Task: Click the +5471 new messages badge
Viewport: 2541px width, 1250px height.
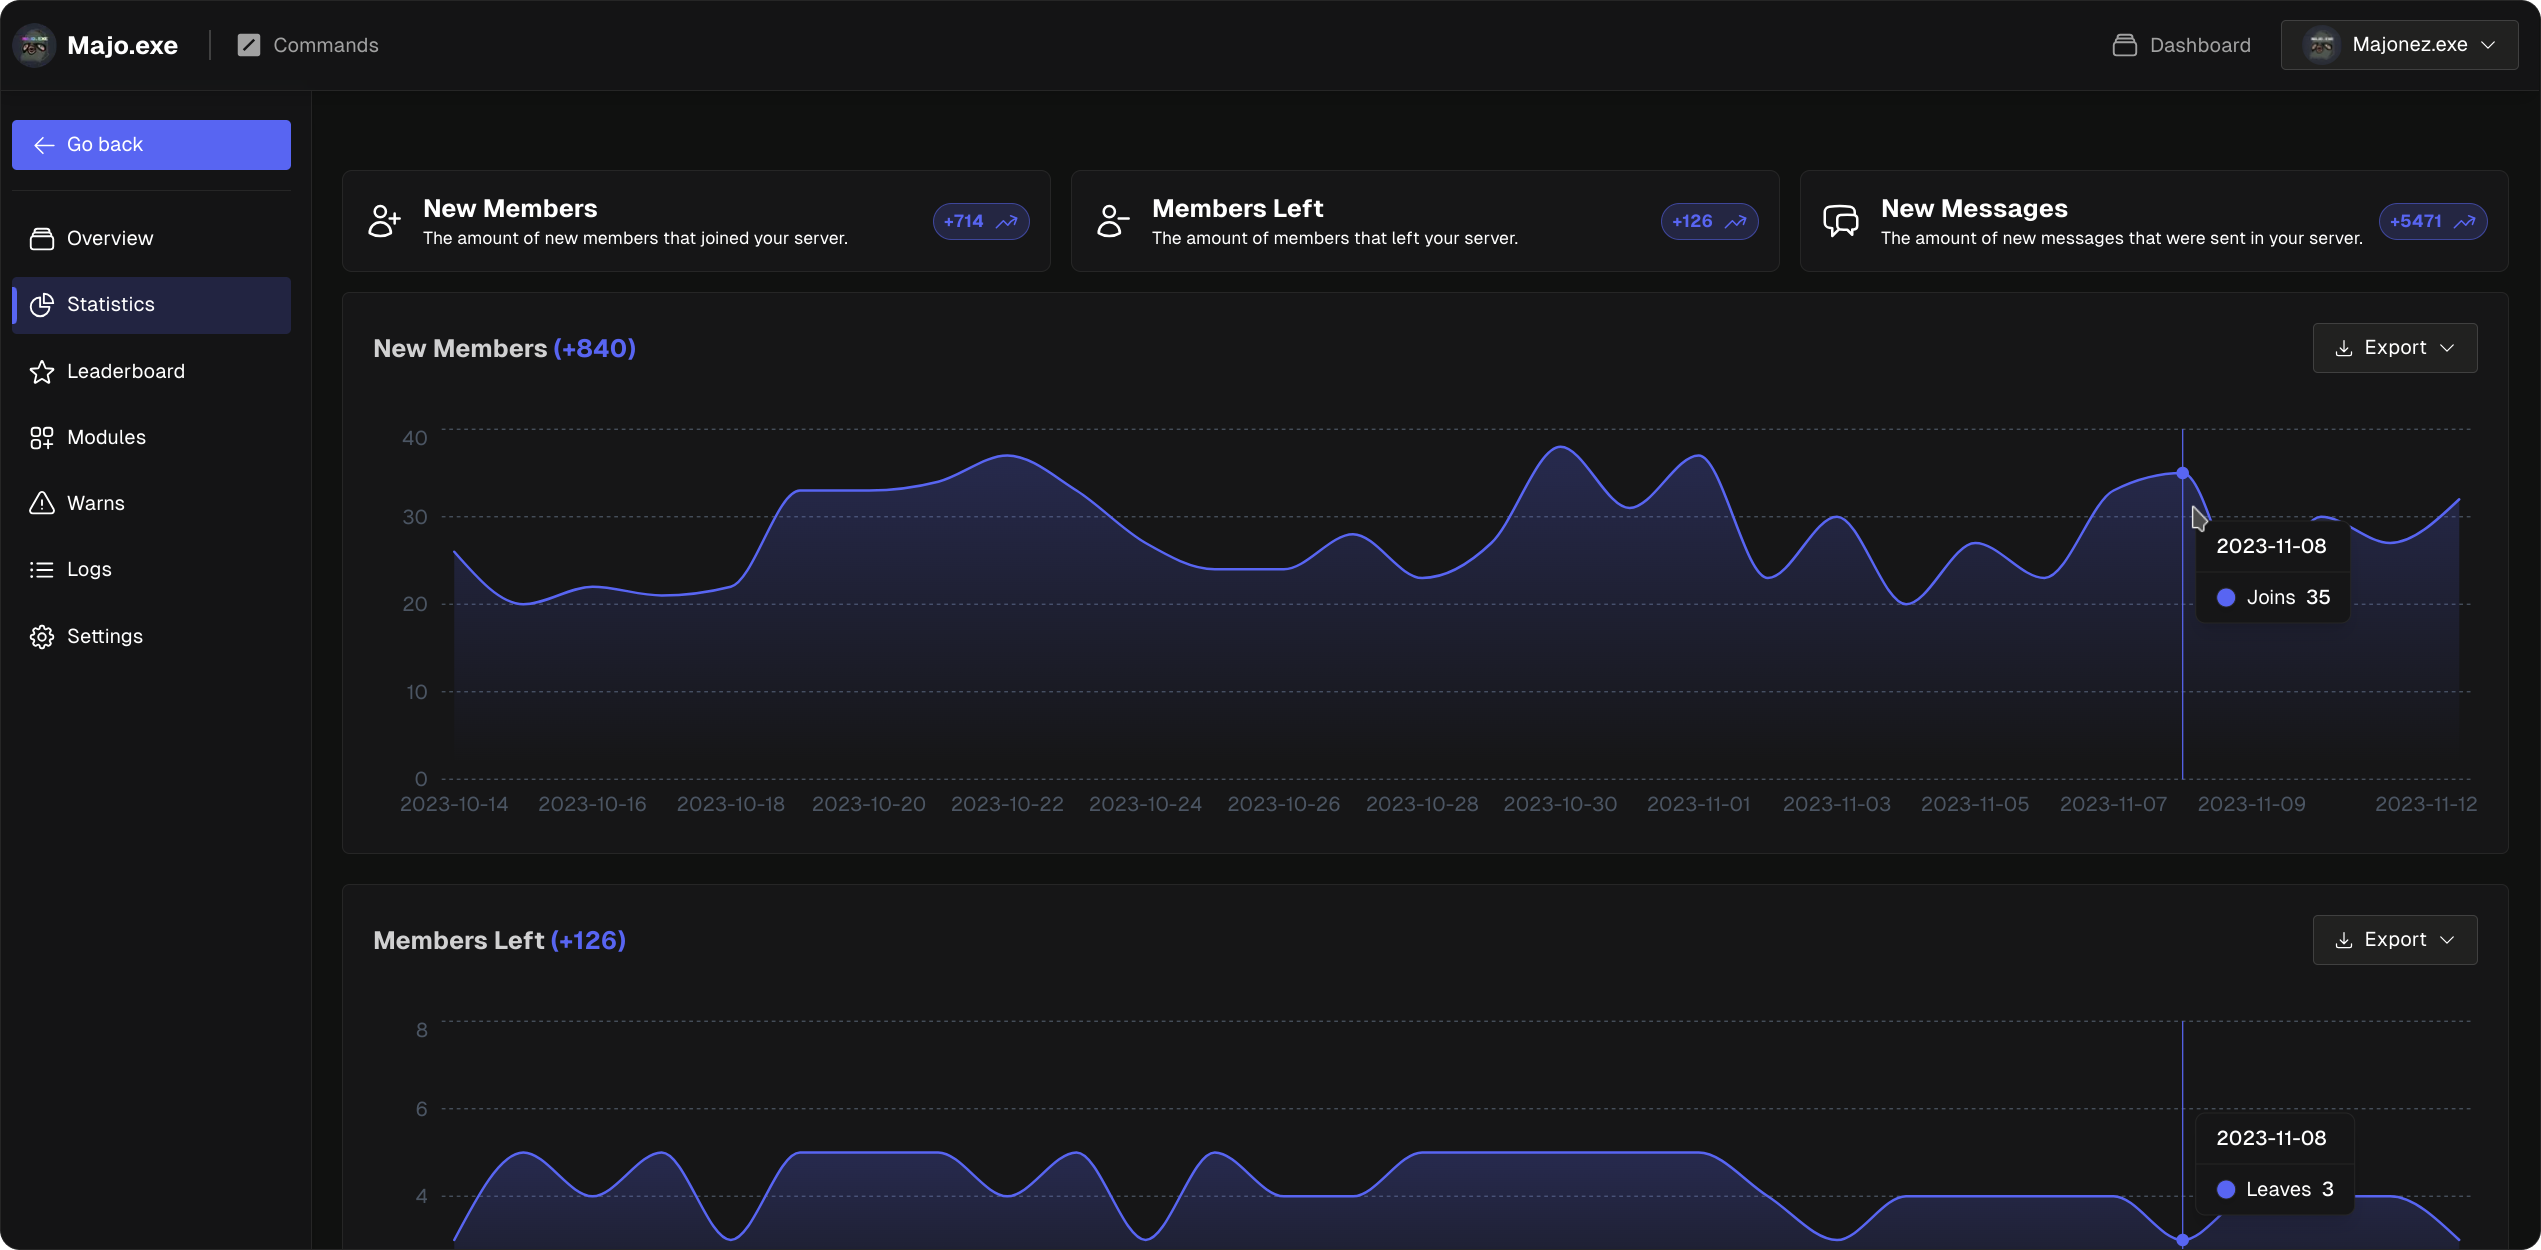Action: click(2432, 221)
